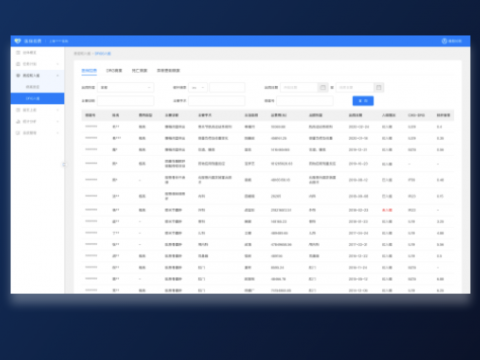Switch to the second tab in the tab bar
This screenshot has width=480, height=360.
[x=114, y=71]
